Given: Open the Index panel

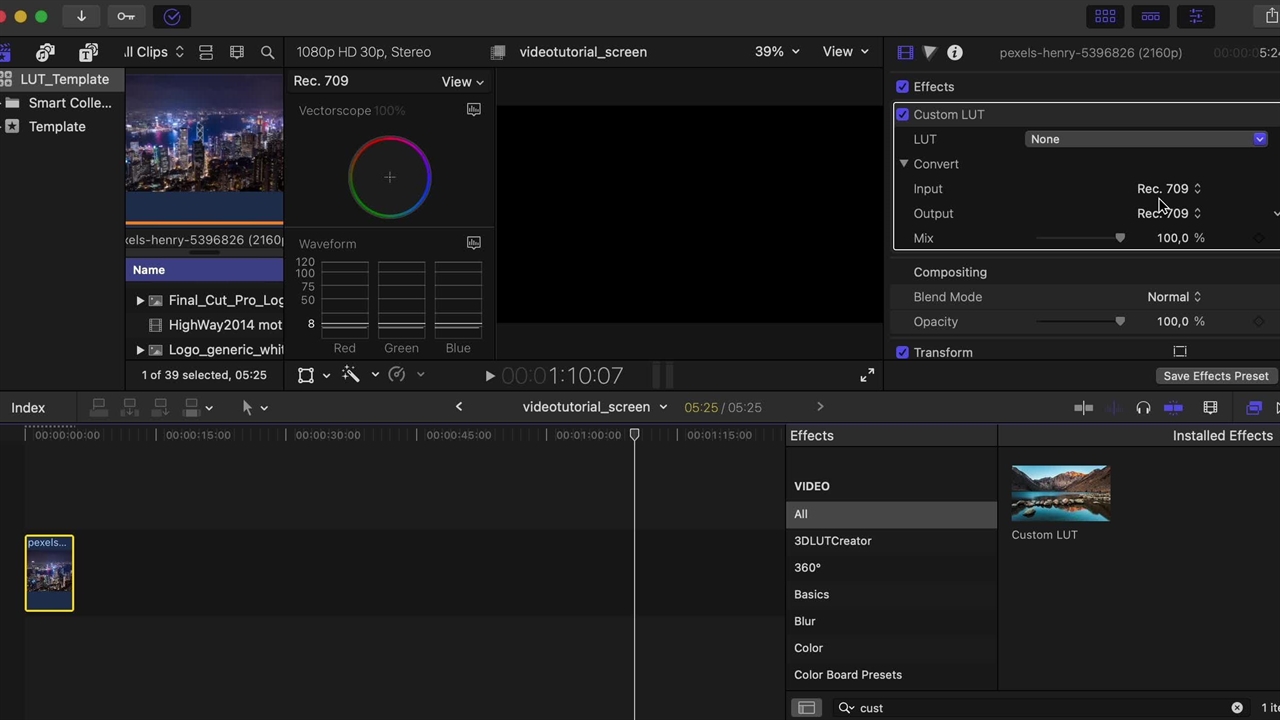Looking at the screenshot, I should 28,408.
